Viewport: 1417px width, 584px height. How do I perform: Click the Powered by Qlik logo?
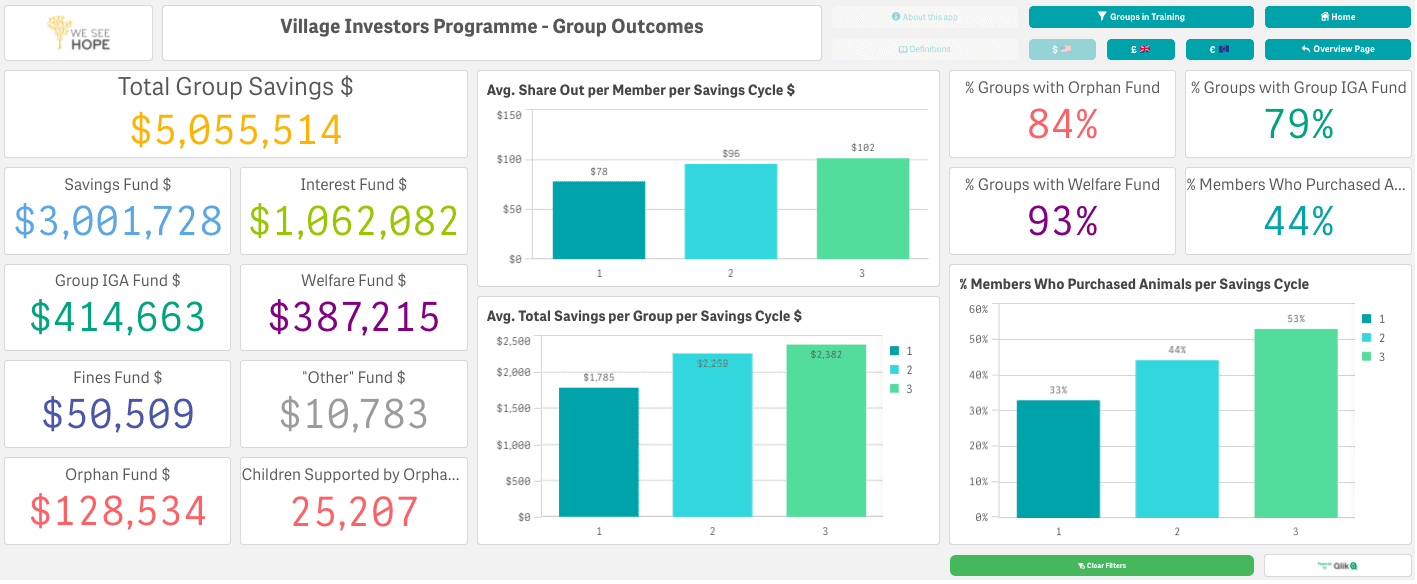(x=1338, y=565)
